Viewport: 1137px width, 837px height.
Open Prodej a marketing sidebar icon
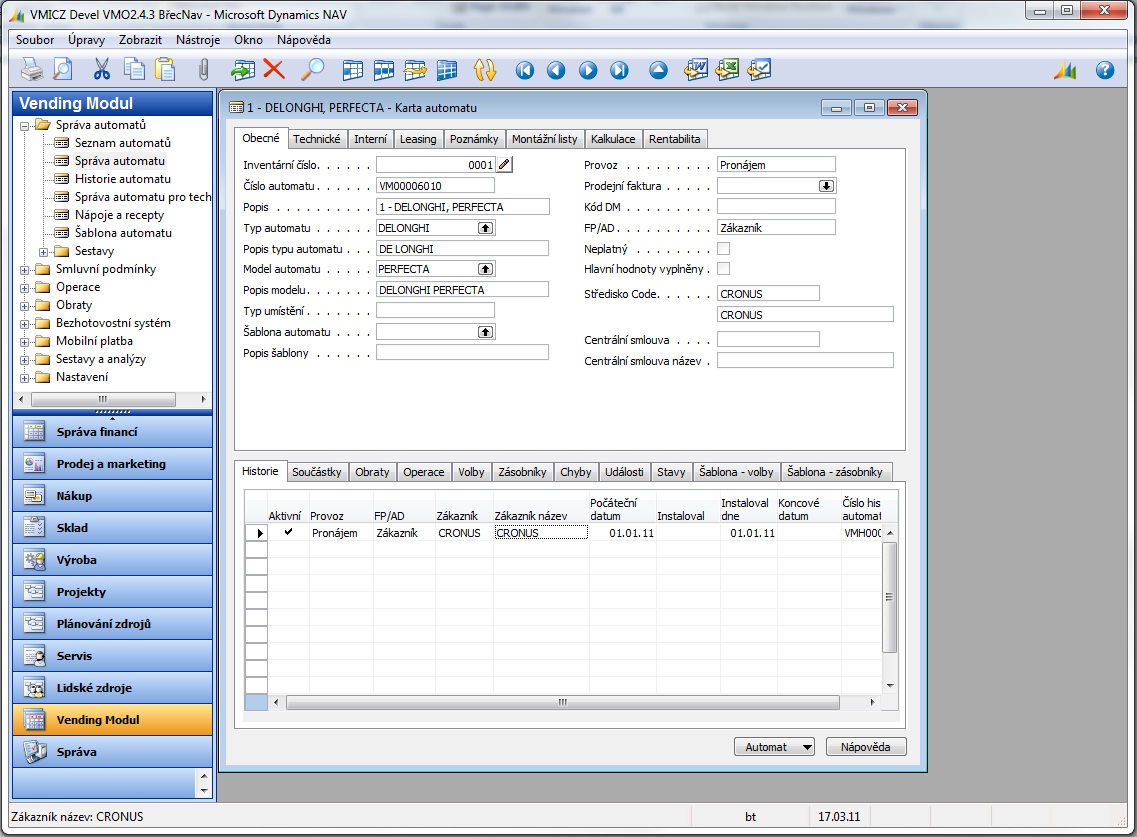click(x=34, y=463)
